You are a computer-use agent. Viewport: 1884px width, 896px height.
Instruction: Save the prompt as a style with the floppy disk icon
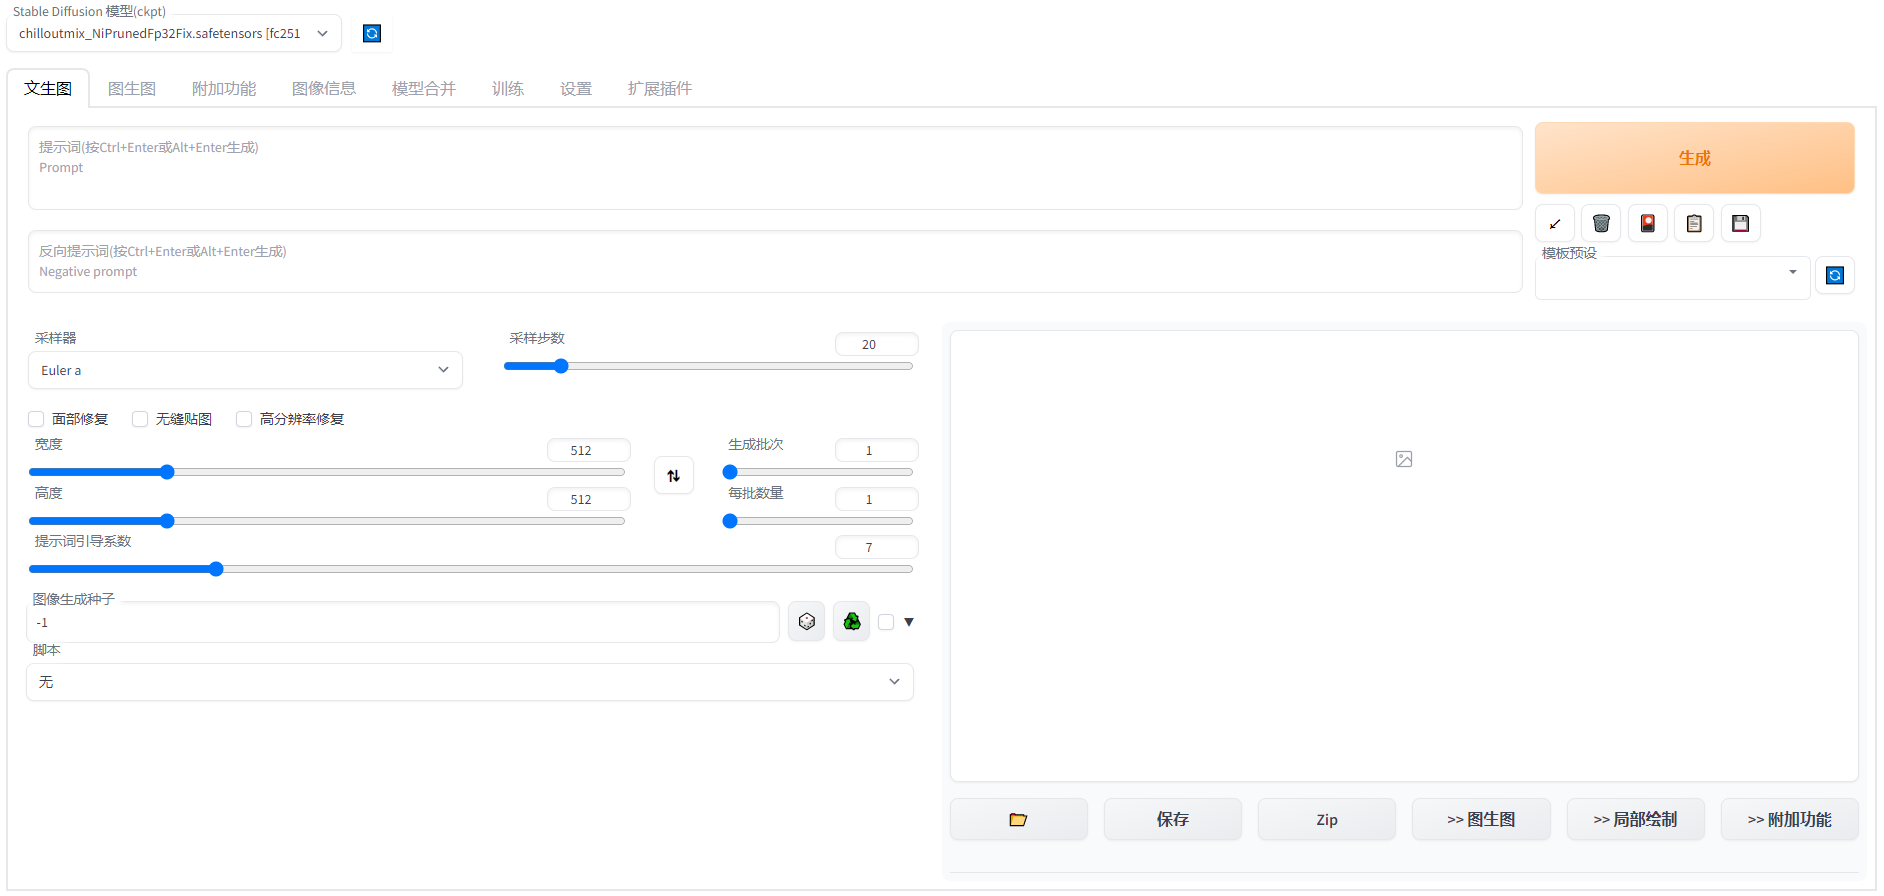tap(1741, 224)
